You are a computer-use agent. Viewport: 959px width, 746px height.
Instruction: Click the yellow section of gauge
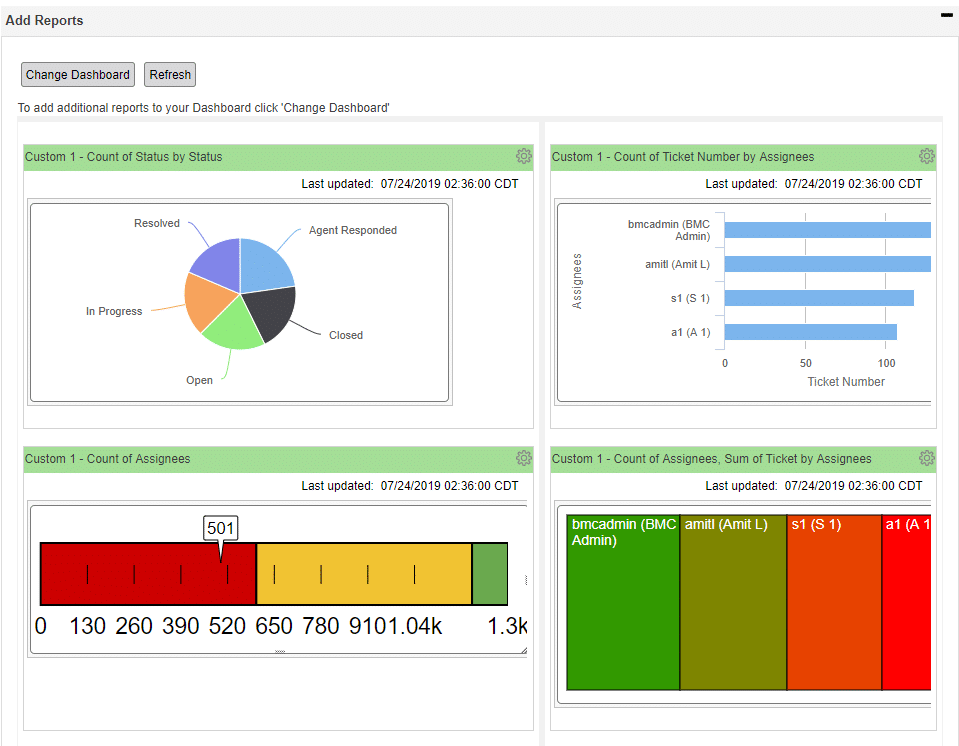[x=364, y=574]
